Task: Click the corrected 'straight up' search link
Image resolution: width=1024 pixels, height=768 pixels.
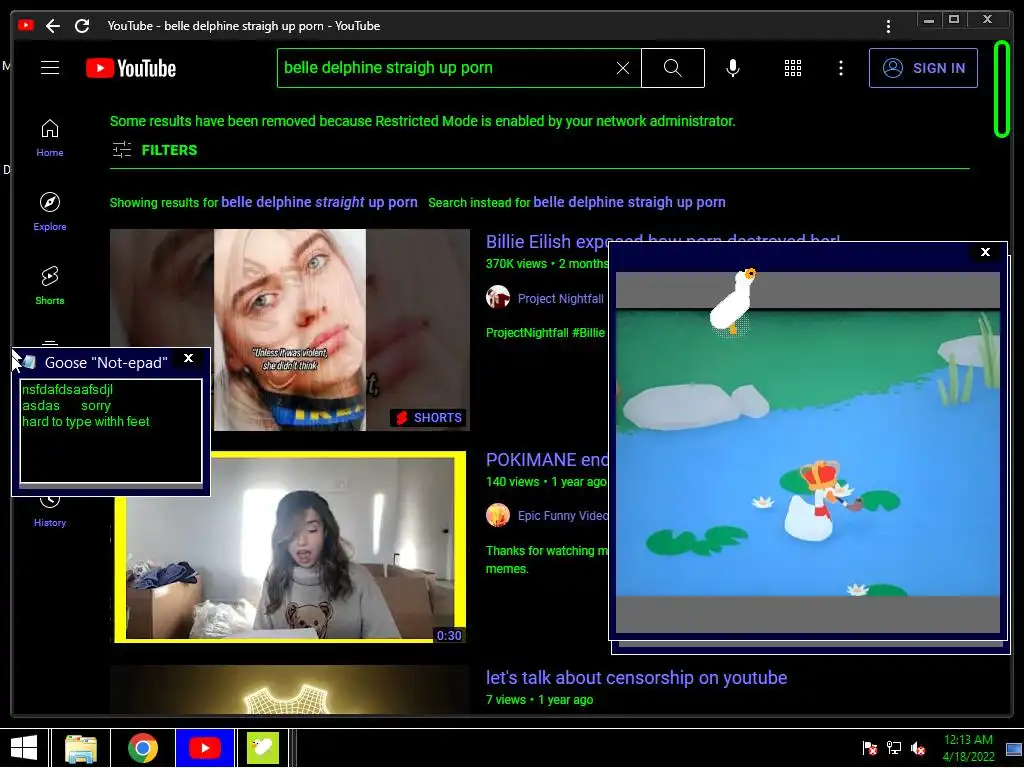Action: (x=319, y=202)
